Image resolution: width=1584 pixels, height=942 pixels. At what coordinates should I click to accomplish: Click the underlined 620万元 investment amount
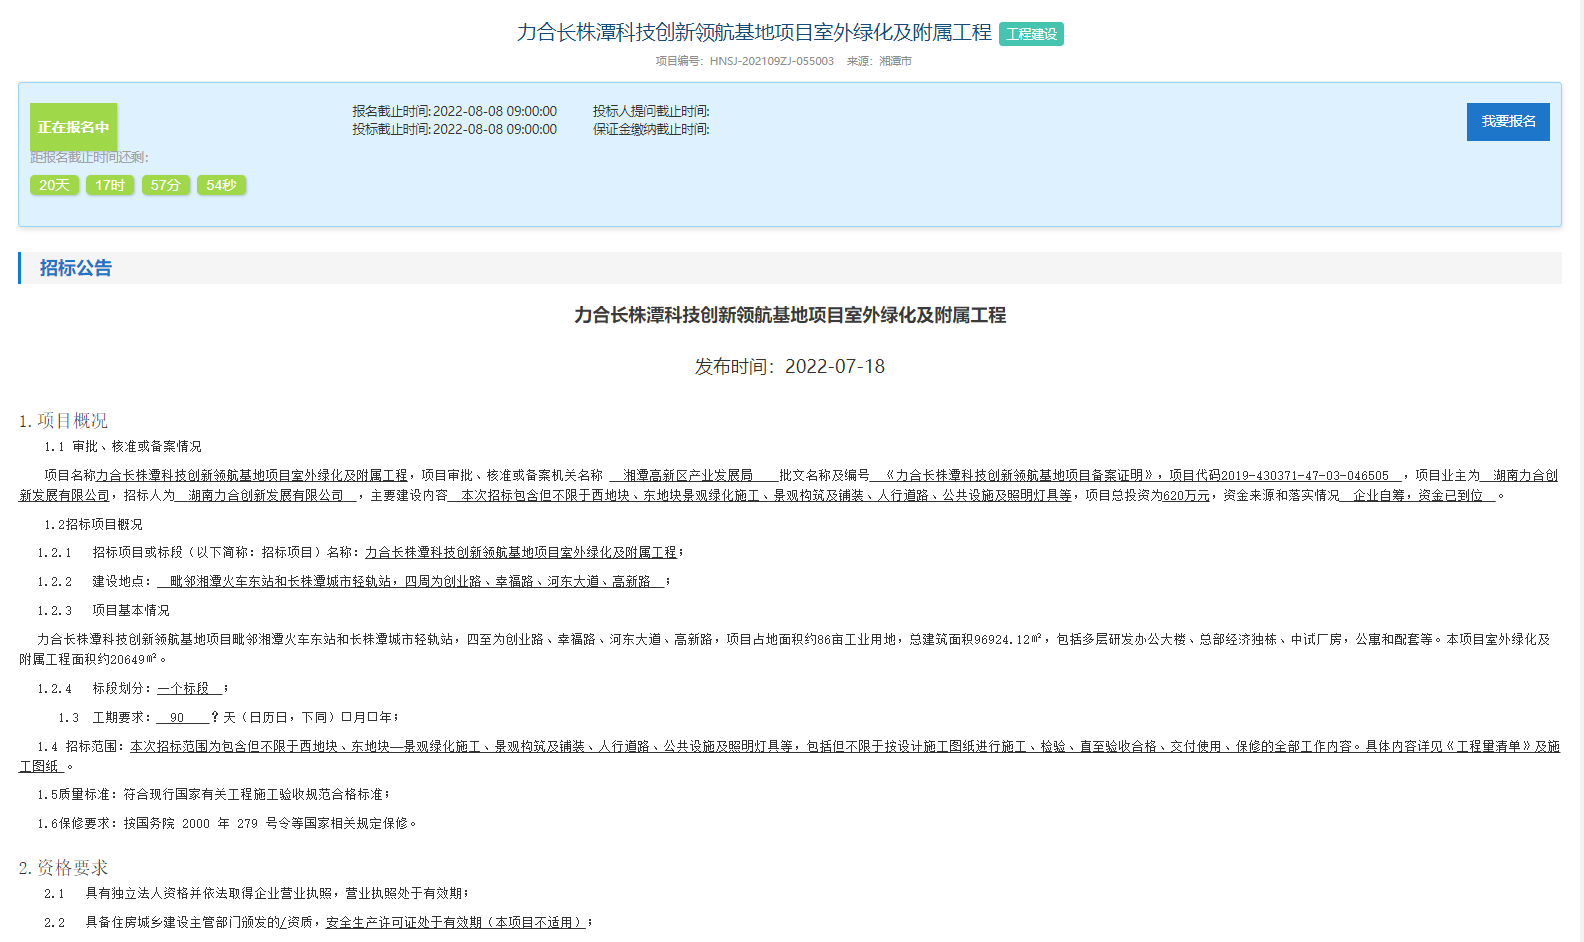(x=1186, y=496)
